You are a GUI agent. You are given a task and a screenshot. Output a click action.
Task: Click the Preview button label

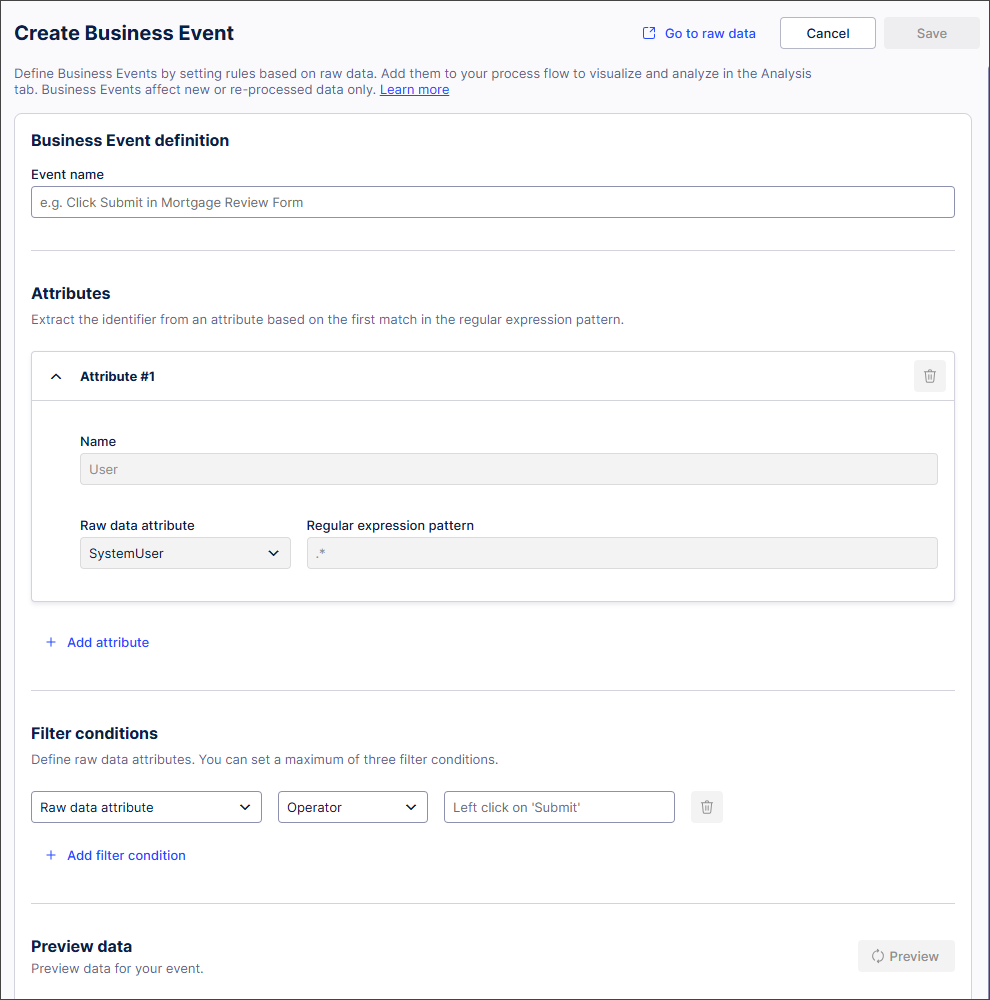point(914,956)
